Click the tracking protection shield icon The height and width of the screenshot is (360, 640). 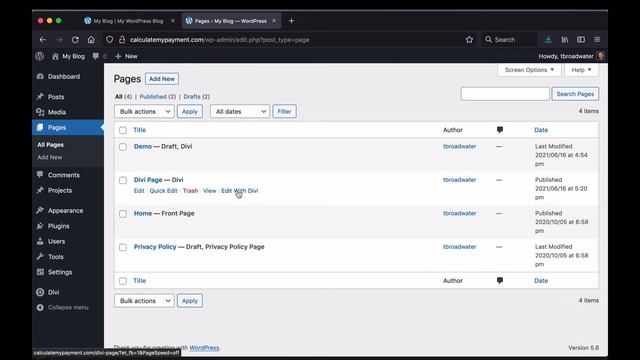[x=109, y=40]
